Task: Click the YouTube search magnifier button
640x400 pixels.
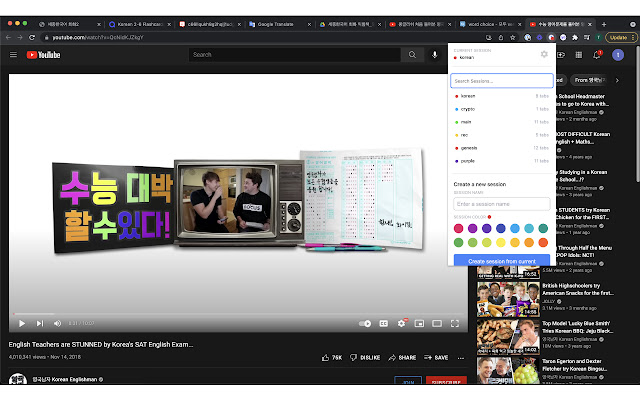Action: [412, 55]
